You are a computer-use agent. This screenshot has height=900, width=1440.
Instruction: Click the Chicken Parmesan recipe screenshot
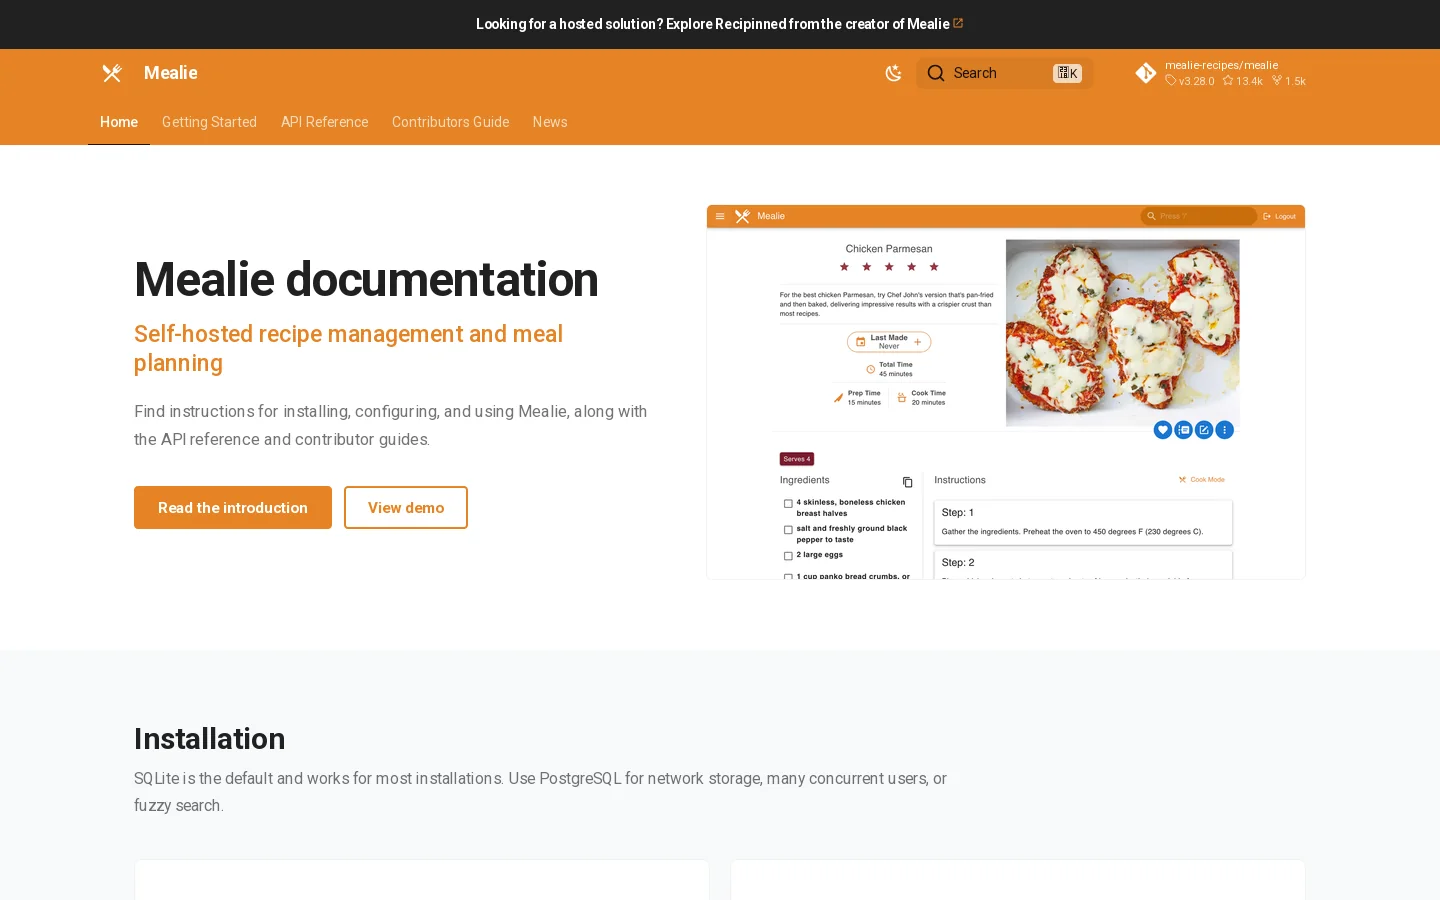(1006, 392)
